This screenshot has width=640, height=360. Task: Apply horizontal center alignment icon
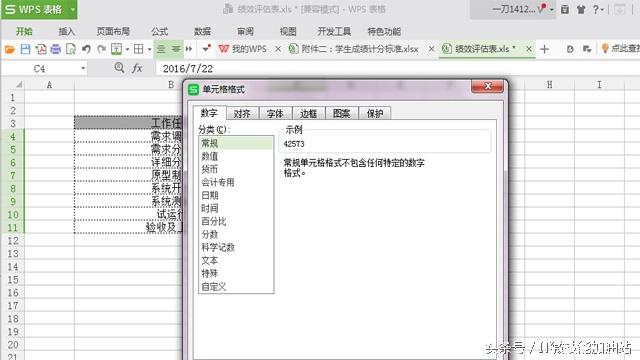[161, 49]
